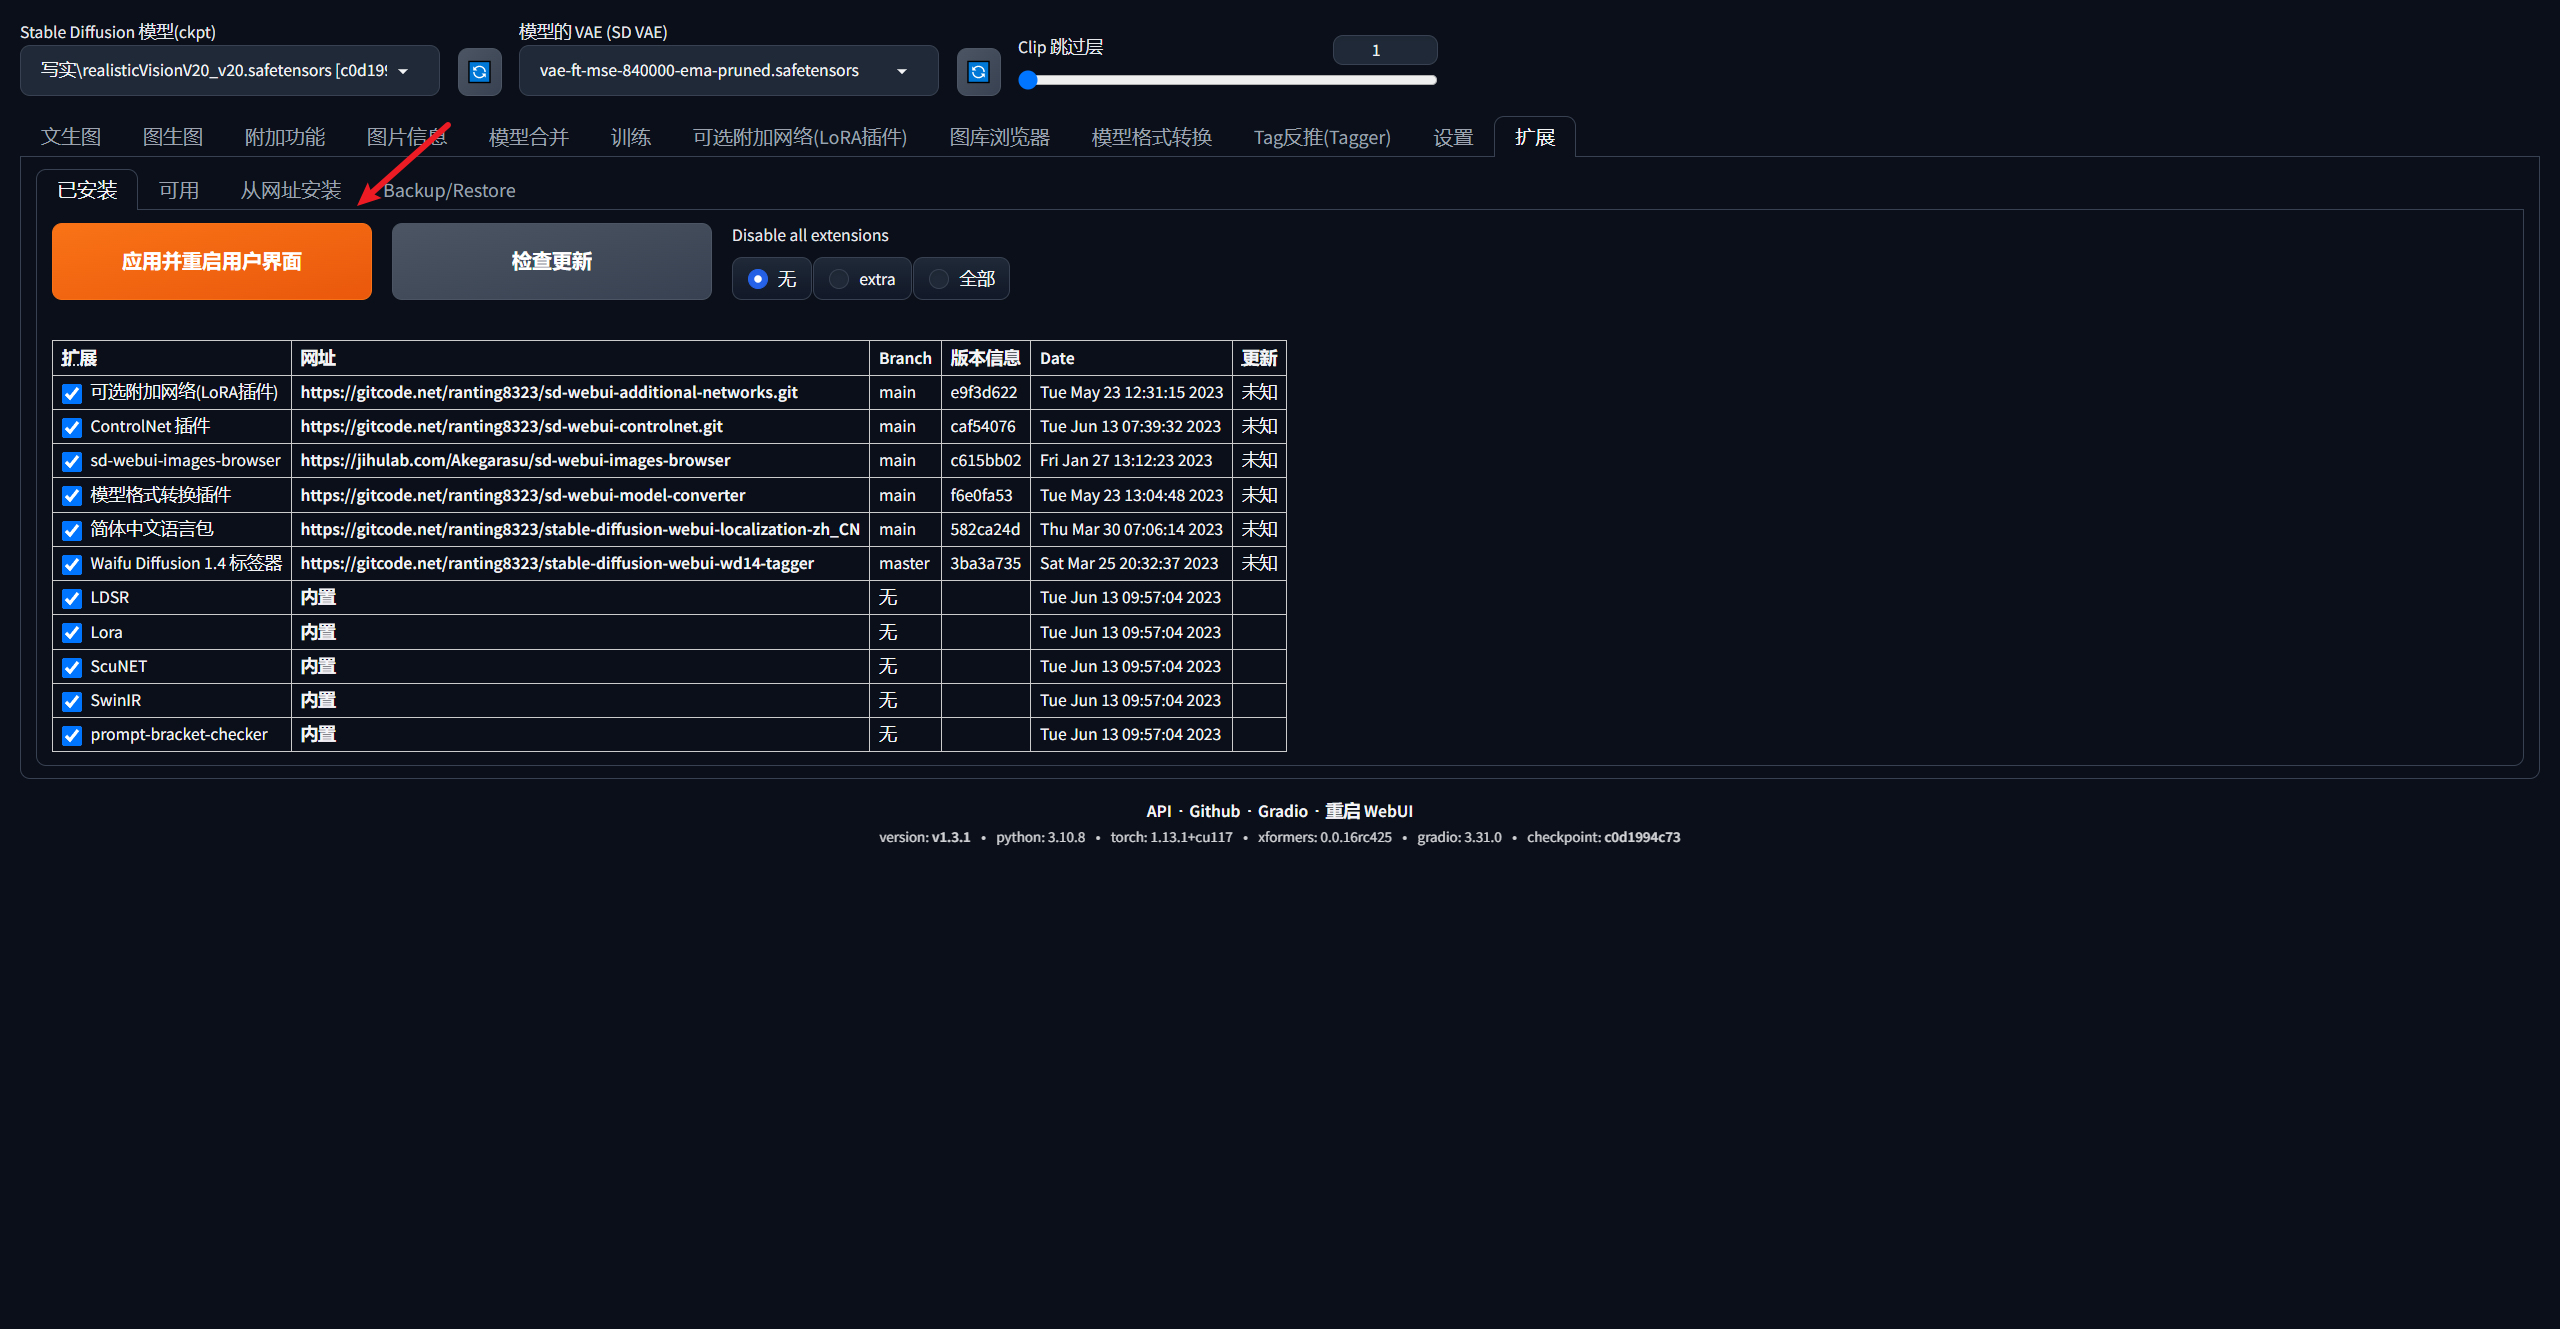Switch to the 文生图 tab
This screenshot has width=2560, height=1329.
[71, 137]
